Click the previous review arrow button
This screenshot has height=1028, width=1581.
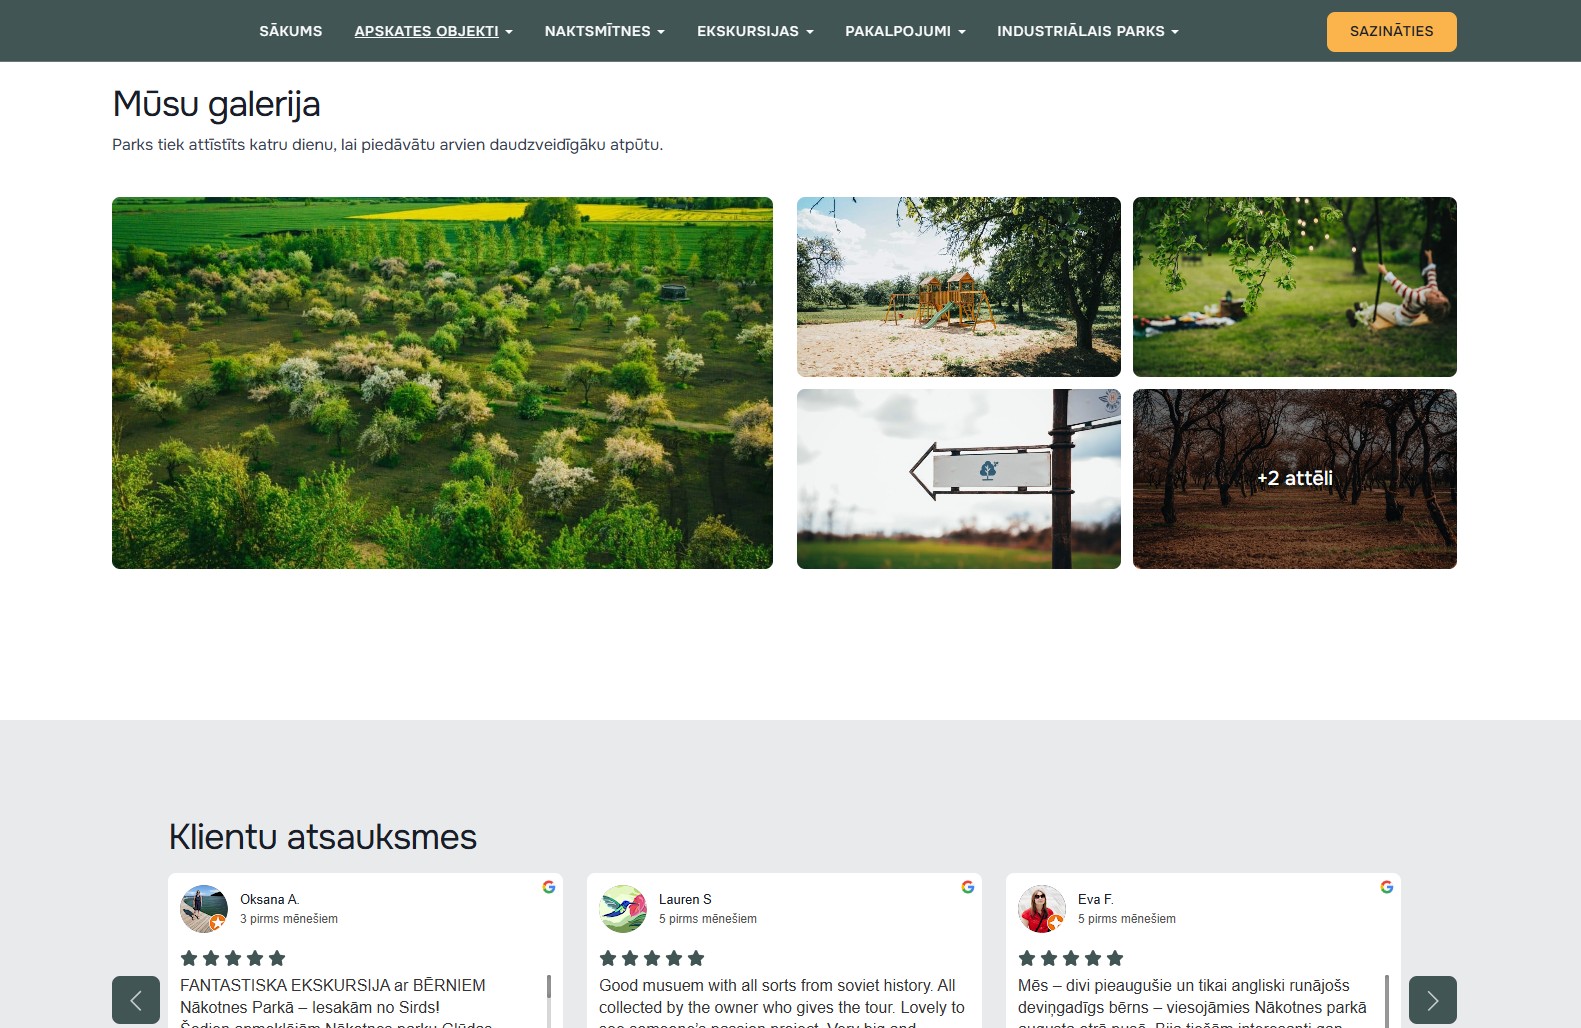click(136, 999)
